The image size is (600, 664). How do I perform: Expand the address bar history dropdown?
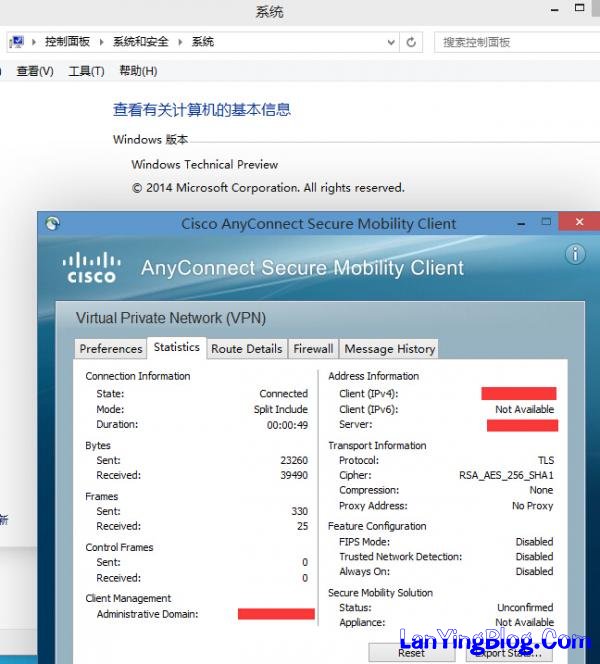pyautogui.click(x=391, y=42)
